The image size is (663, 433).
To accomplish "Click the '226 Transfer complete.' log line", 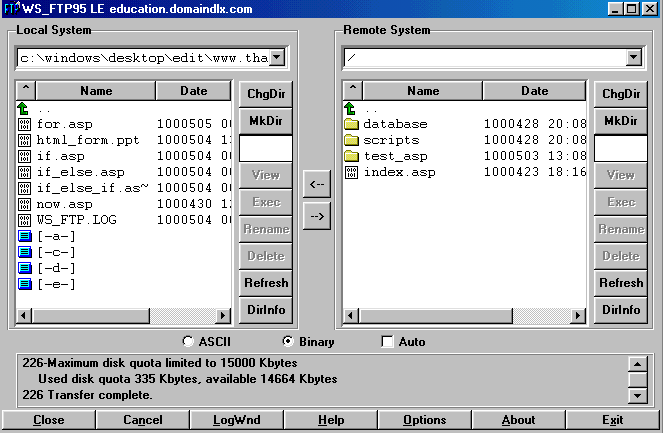I will tap(87, 395).
